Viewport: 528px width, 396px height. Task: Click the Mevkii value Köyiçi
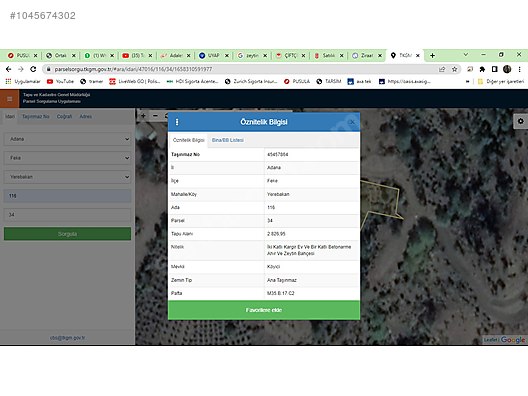coord(273,267)
